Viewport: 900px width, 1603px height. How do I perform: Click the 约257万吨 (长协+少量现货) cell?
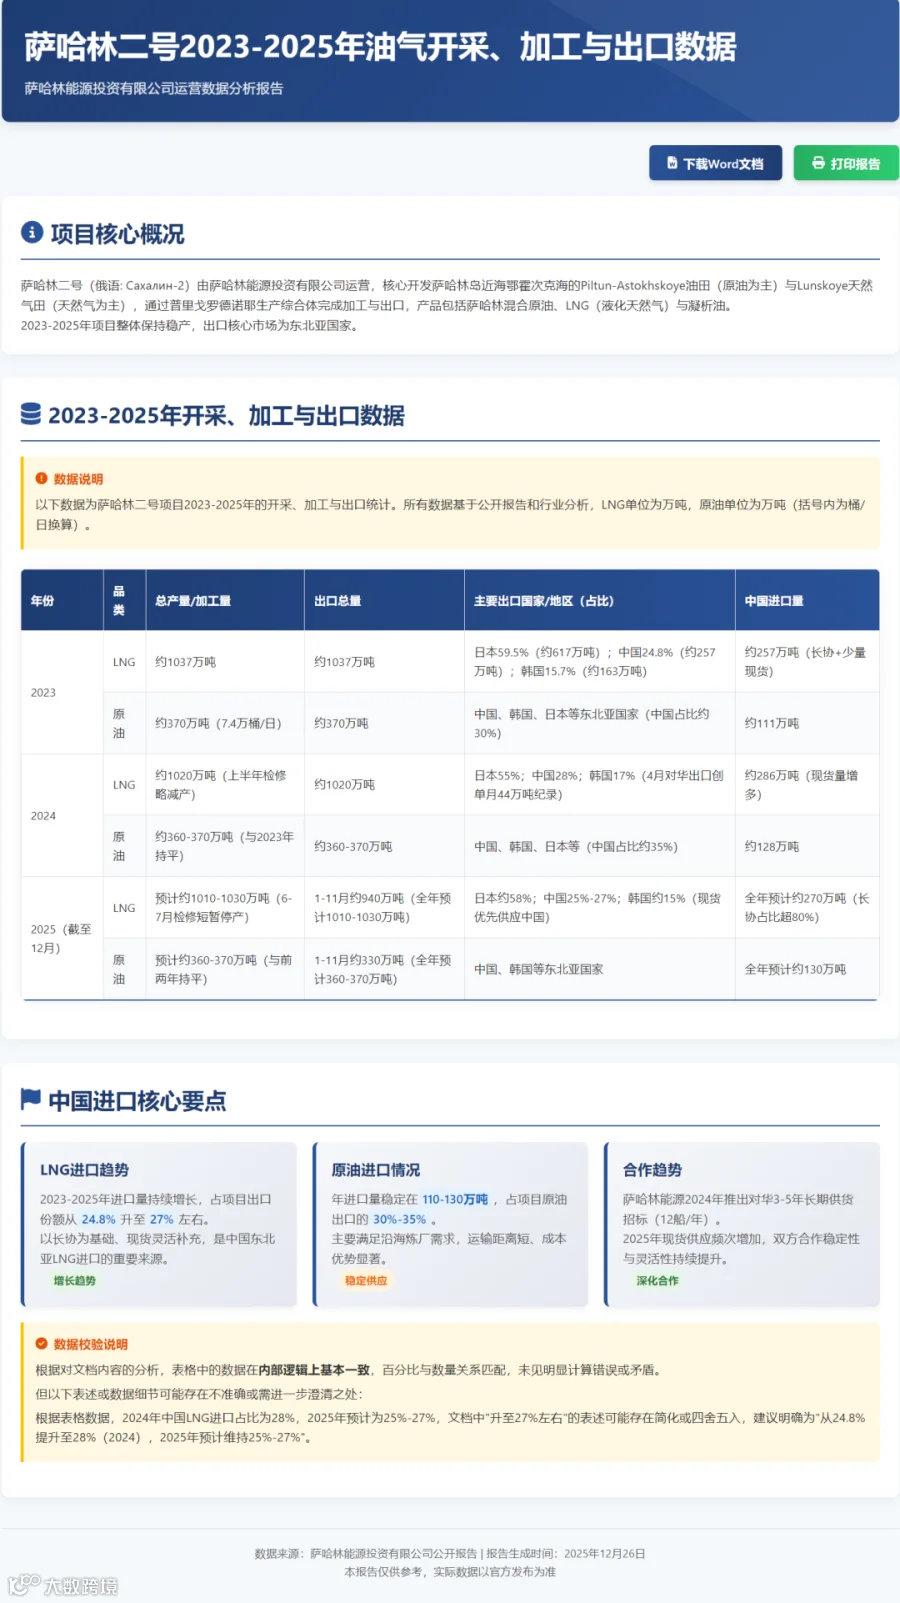click(807, 662)
